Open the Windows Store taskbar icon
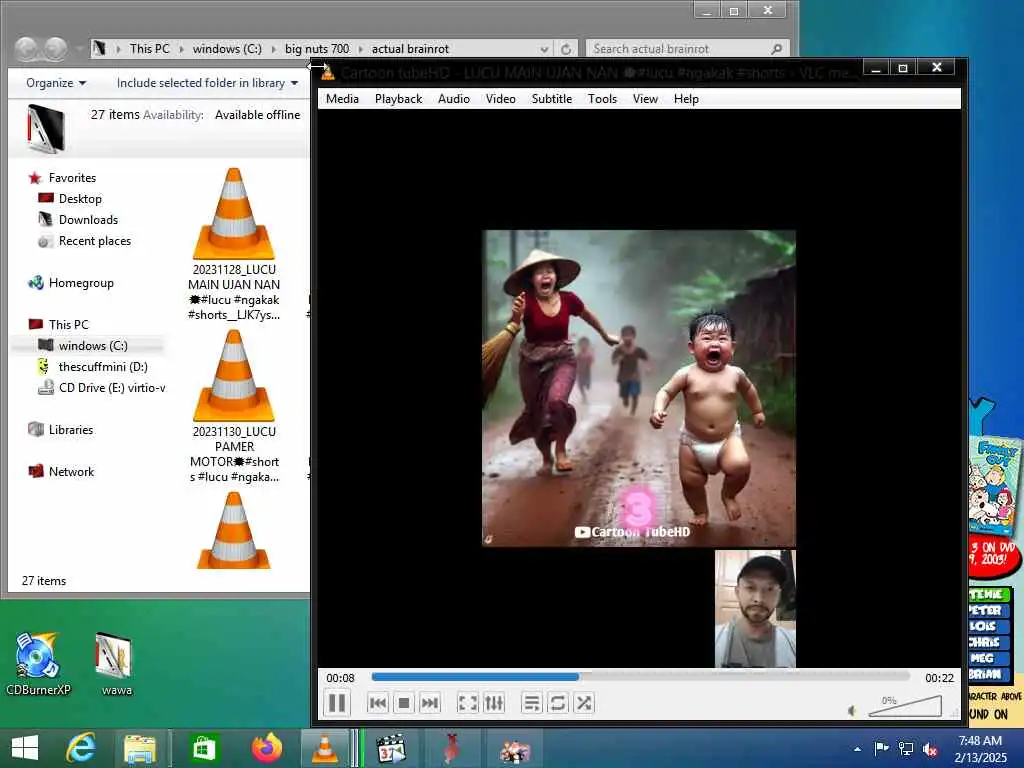This screenshot has width=1024, height=768. click(203, 748)
